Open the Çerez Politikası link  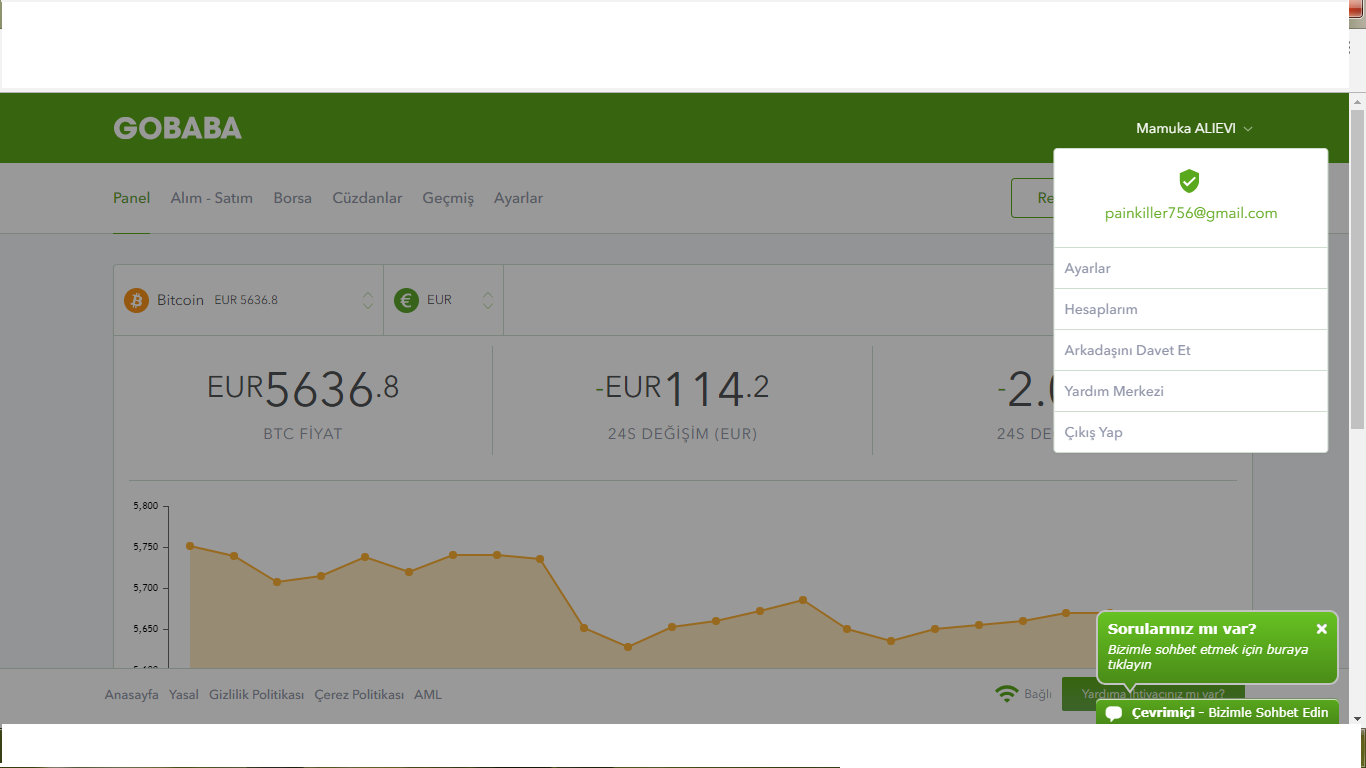pos(359,694)
